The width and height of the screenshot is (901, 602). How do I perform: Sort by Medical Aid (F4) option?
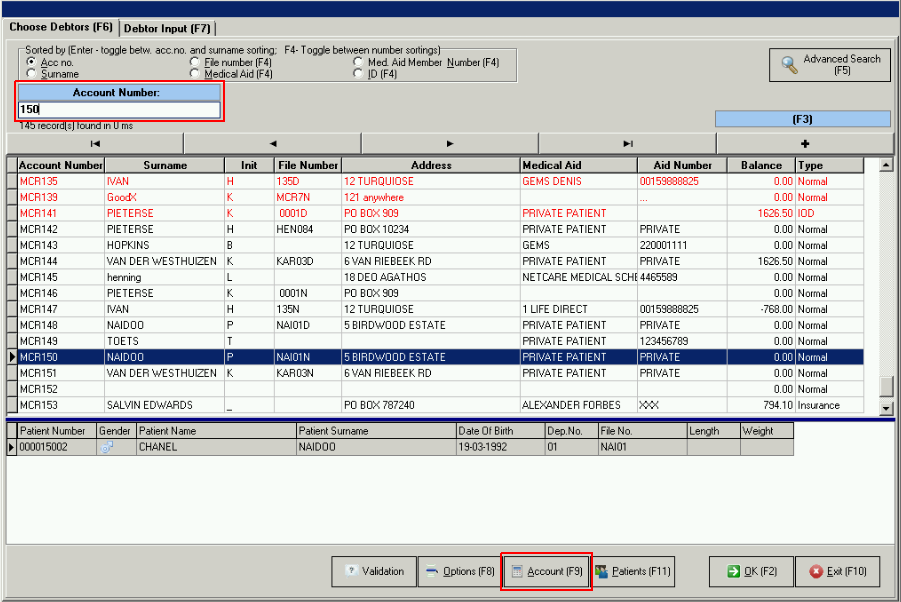pos(195,74)
